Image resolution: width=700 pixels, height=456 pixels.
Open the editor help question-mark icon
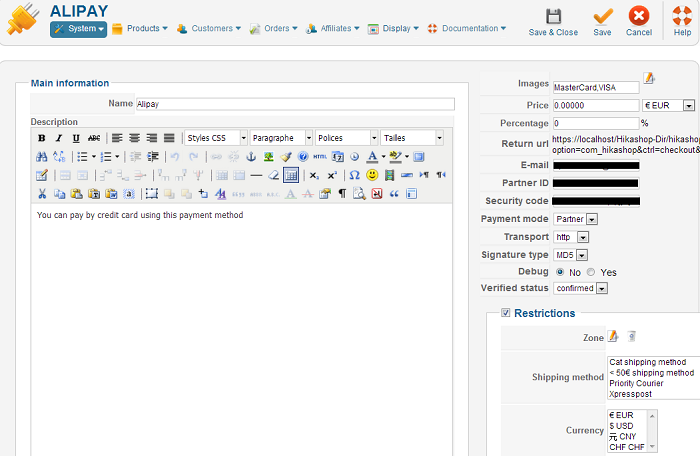coord(303,157)
